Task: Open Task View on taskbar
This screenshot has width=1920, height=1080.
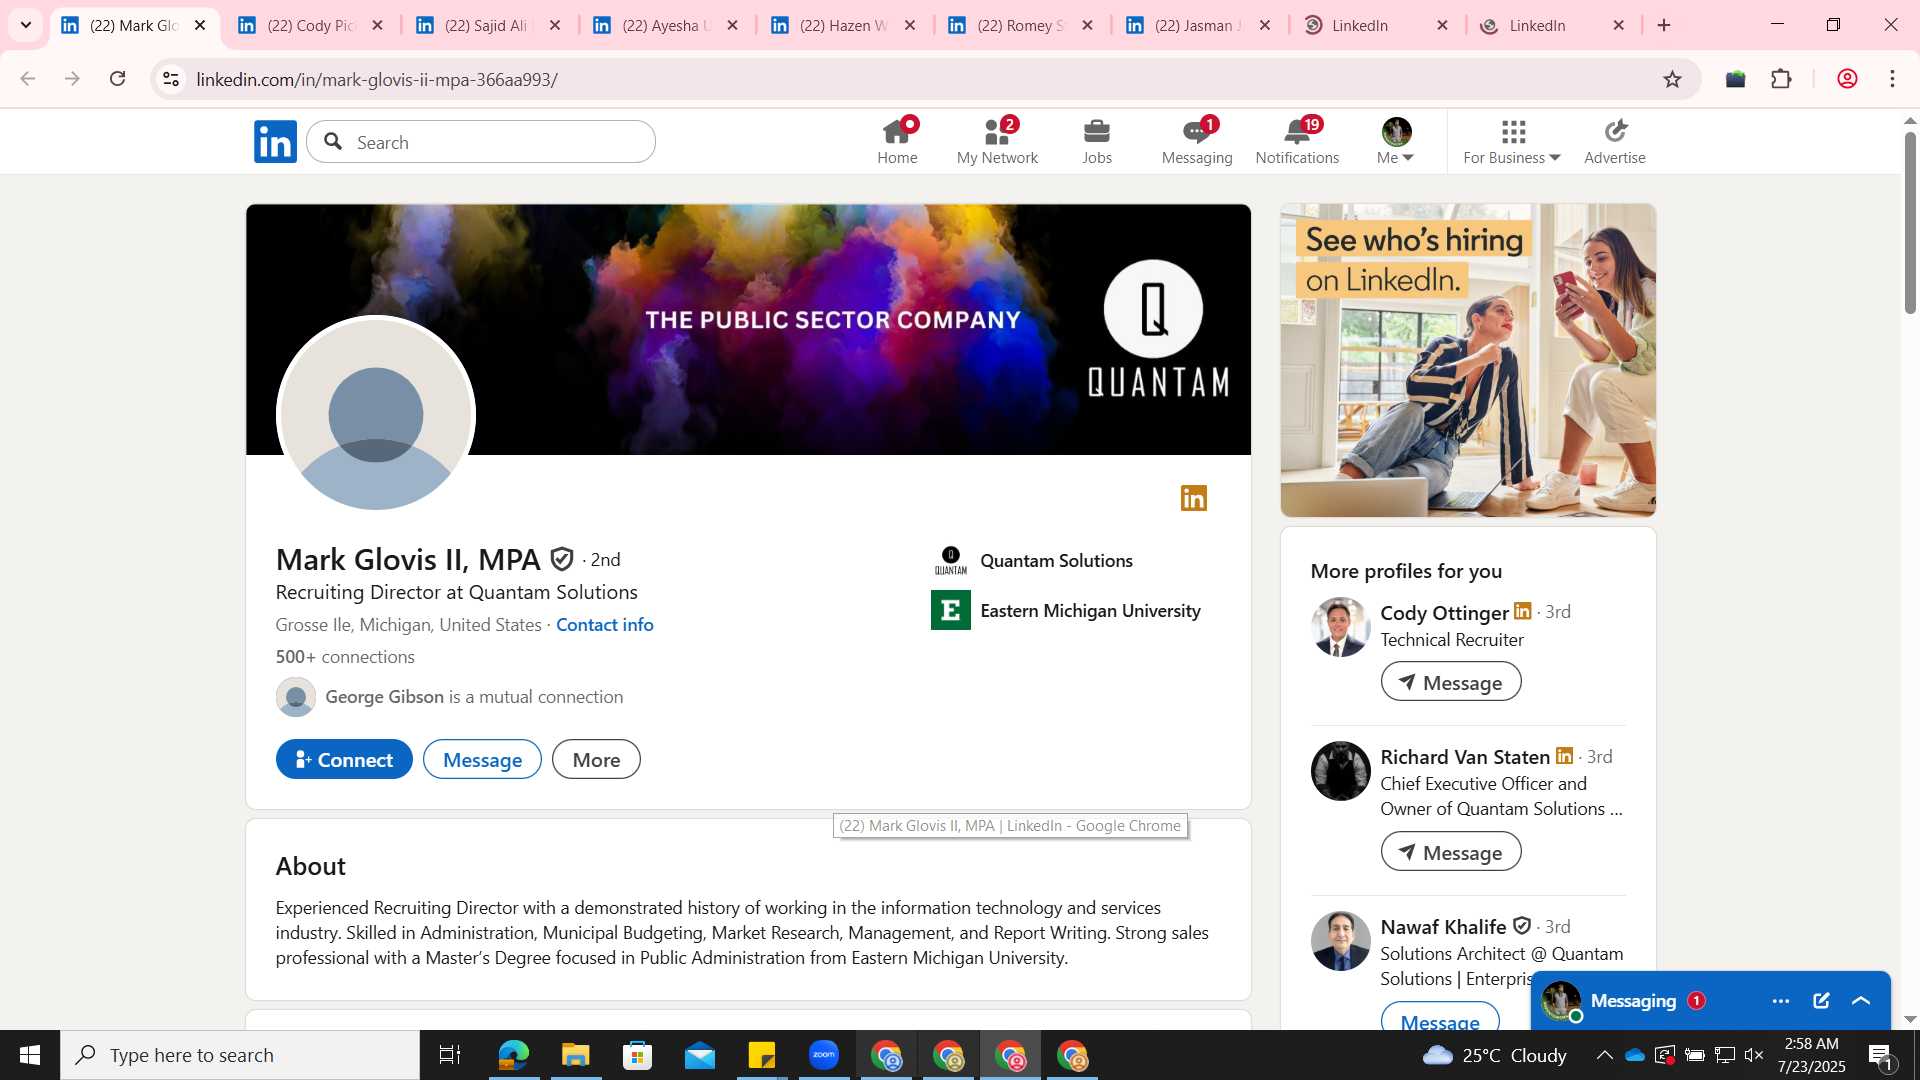Action: pos(450,1055)
